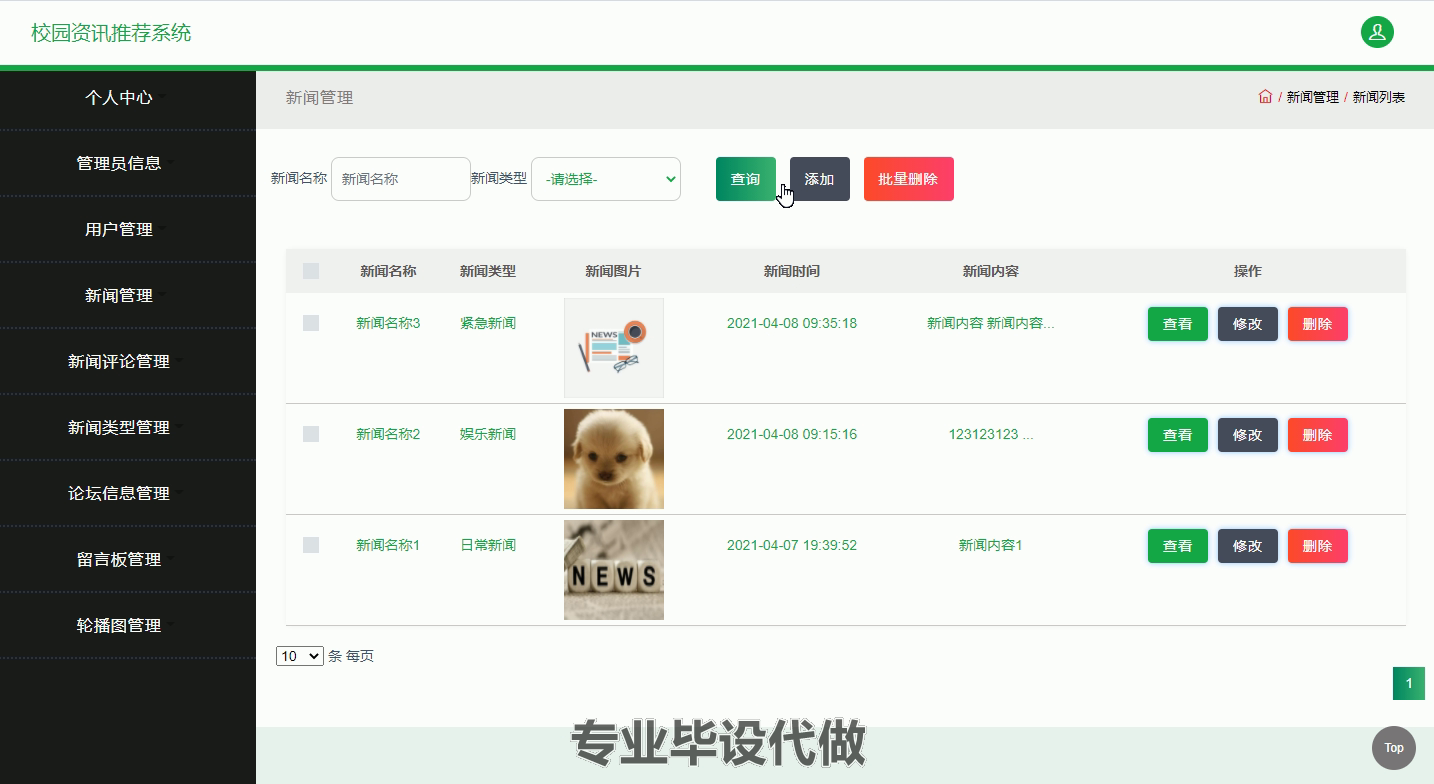1434x784 pixels.
Task: View 新闻名称2 with 查看 button
Action: coord(1178,435)
